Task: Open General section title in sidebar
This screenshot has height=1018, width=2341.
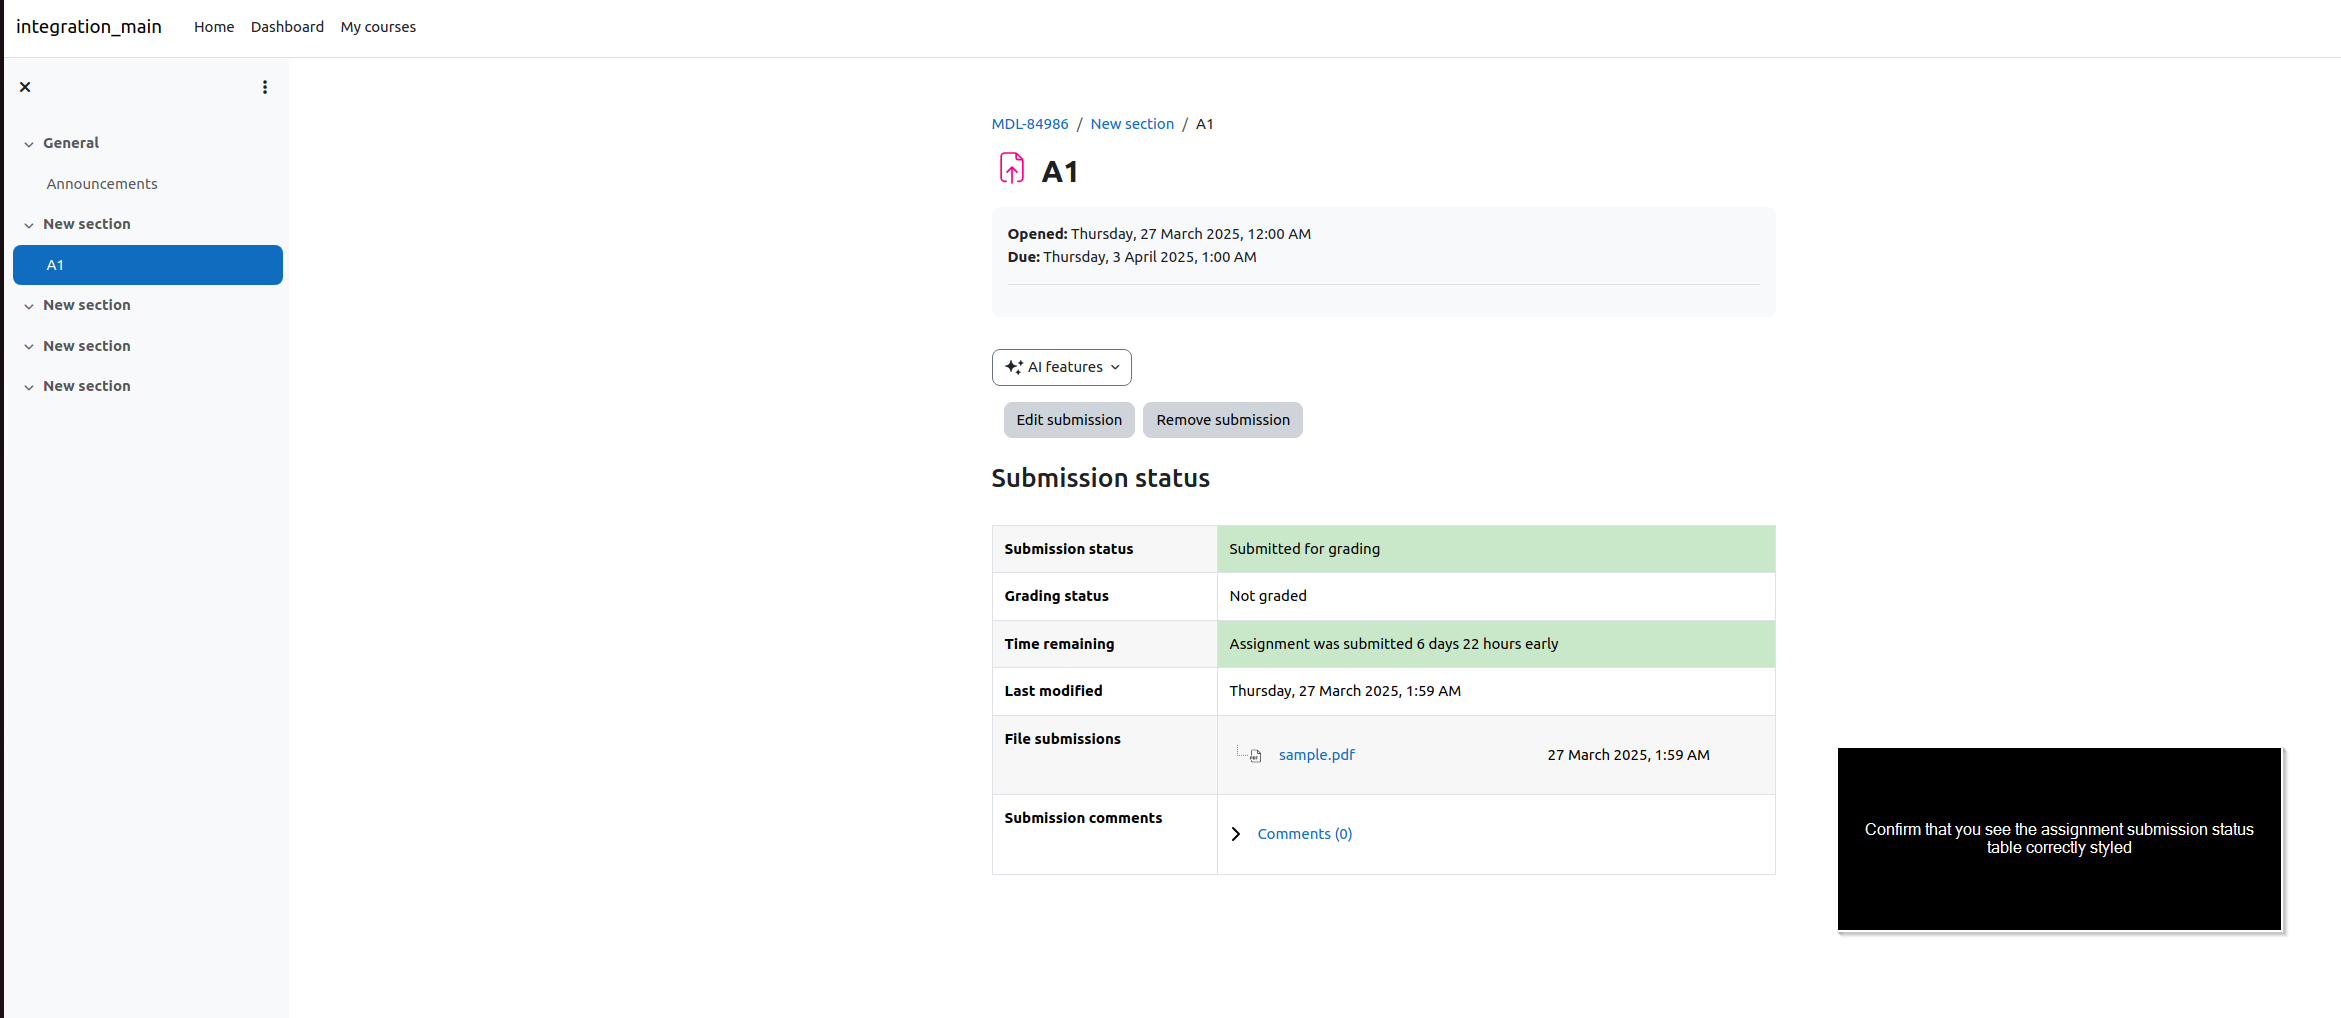Action: [x=71, y=143]
